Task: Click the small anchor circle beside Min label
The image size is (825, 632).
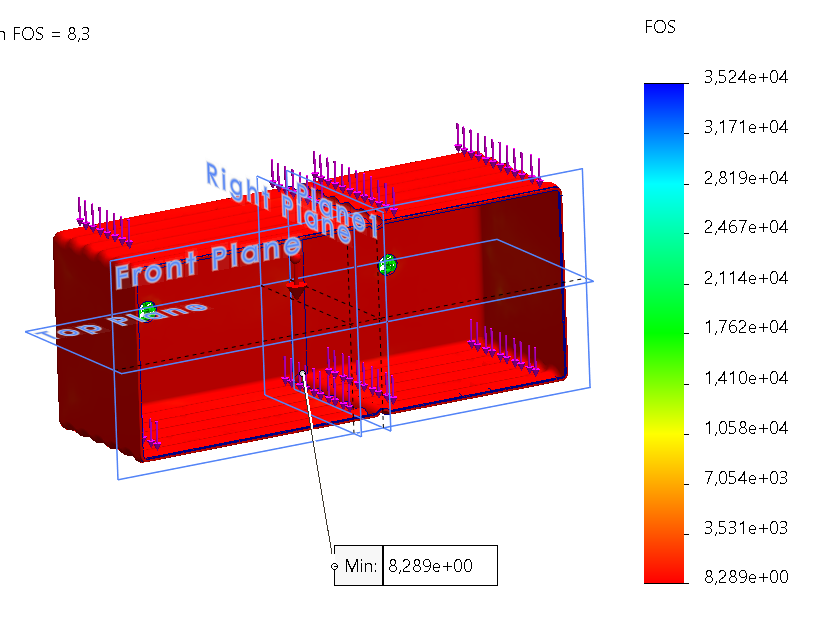Action: point(335,567)
